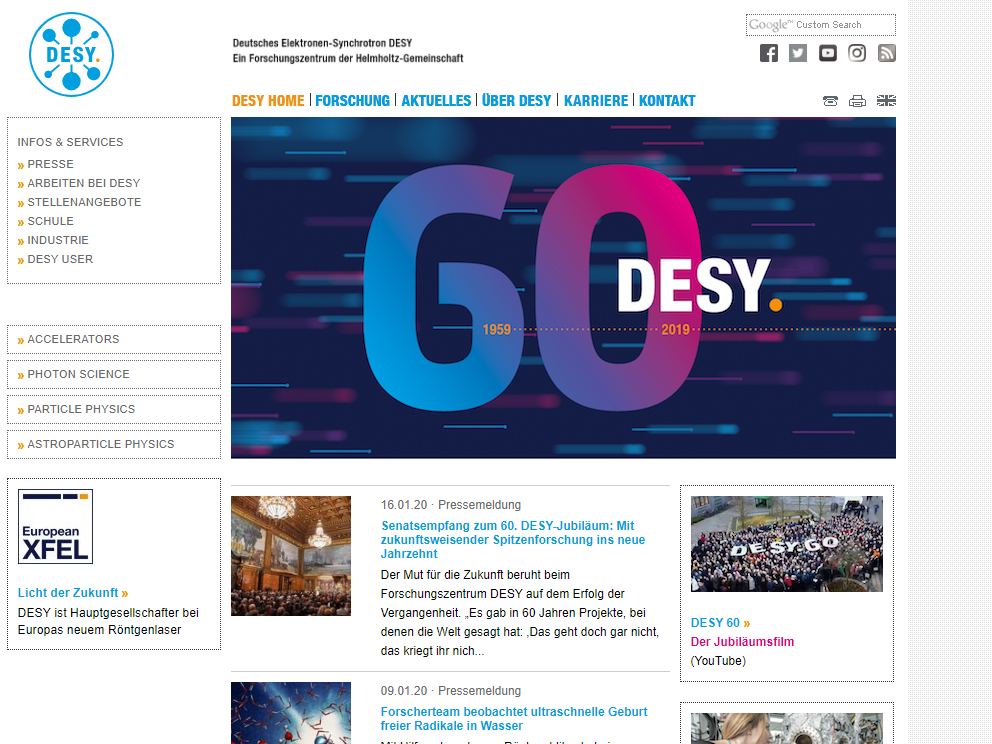The image size is (992, 744).
Task: Click the Senatsempfang hall photo thumbnail
Action: pyautogui.click(x=290, y=555)
